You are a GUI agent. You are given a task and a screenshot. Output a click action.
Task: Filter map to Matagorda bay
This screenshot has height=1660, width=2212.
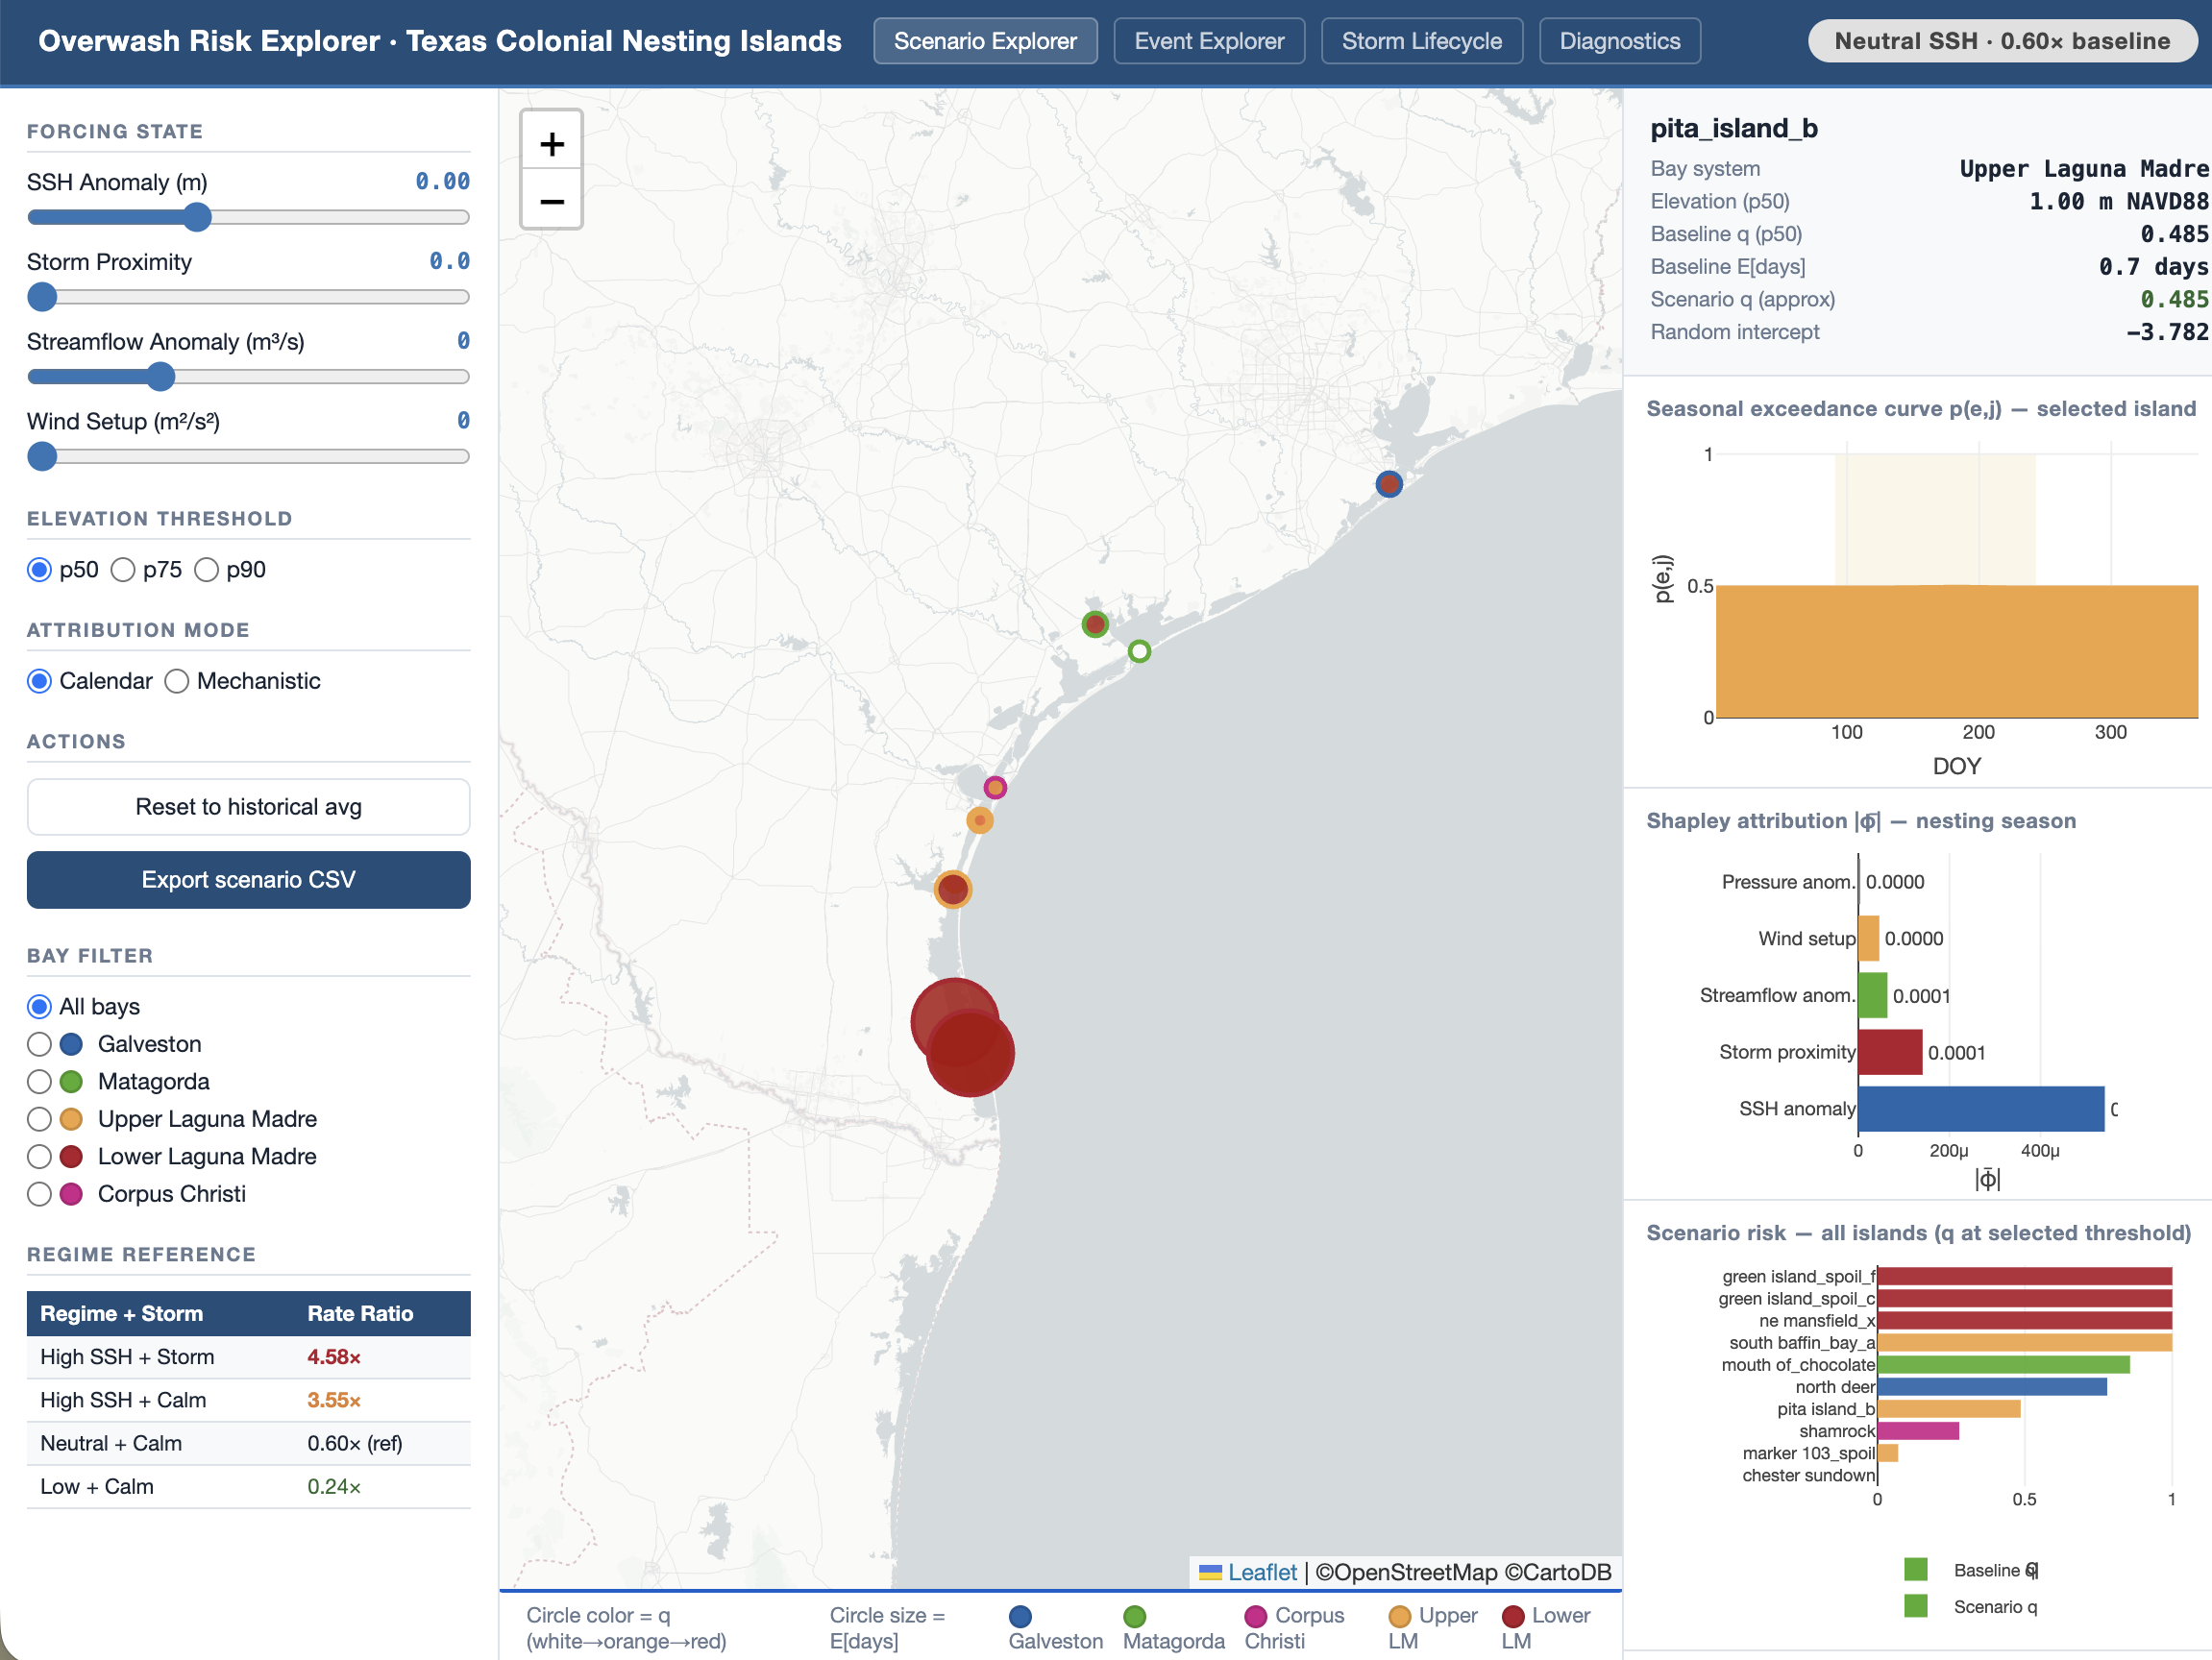pyautogui.click(x=39, y=1081)
